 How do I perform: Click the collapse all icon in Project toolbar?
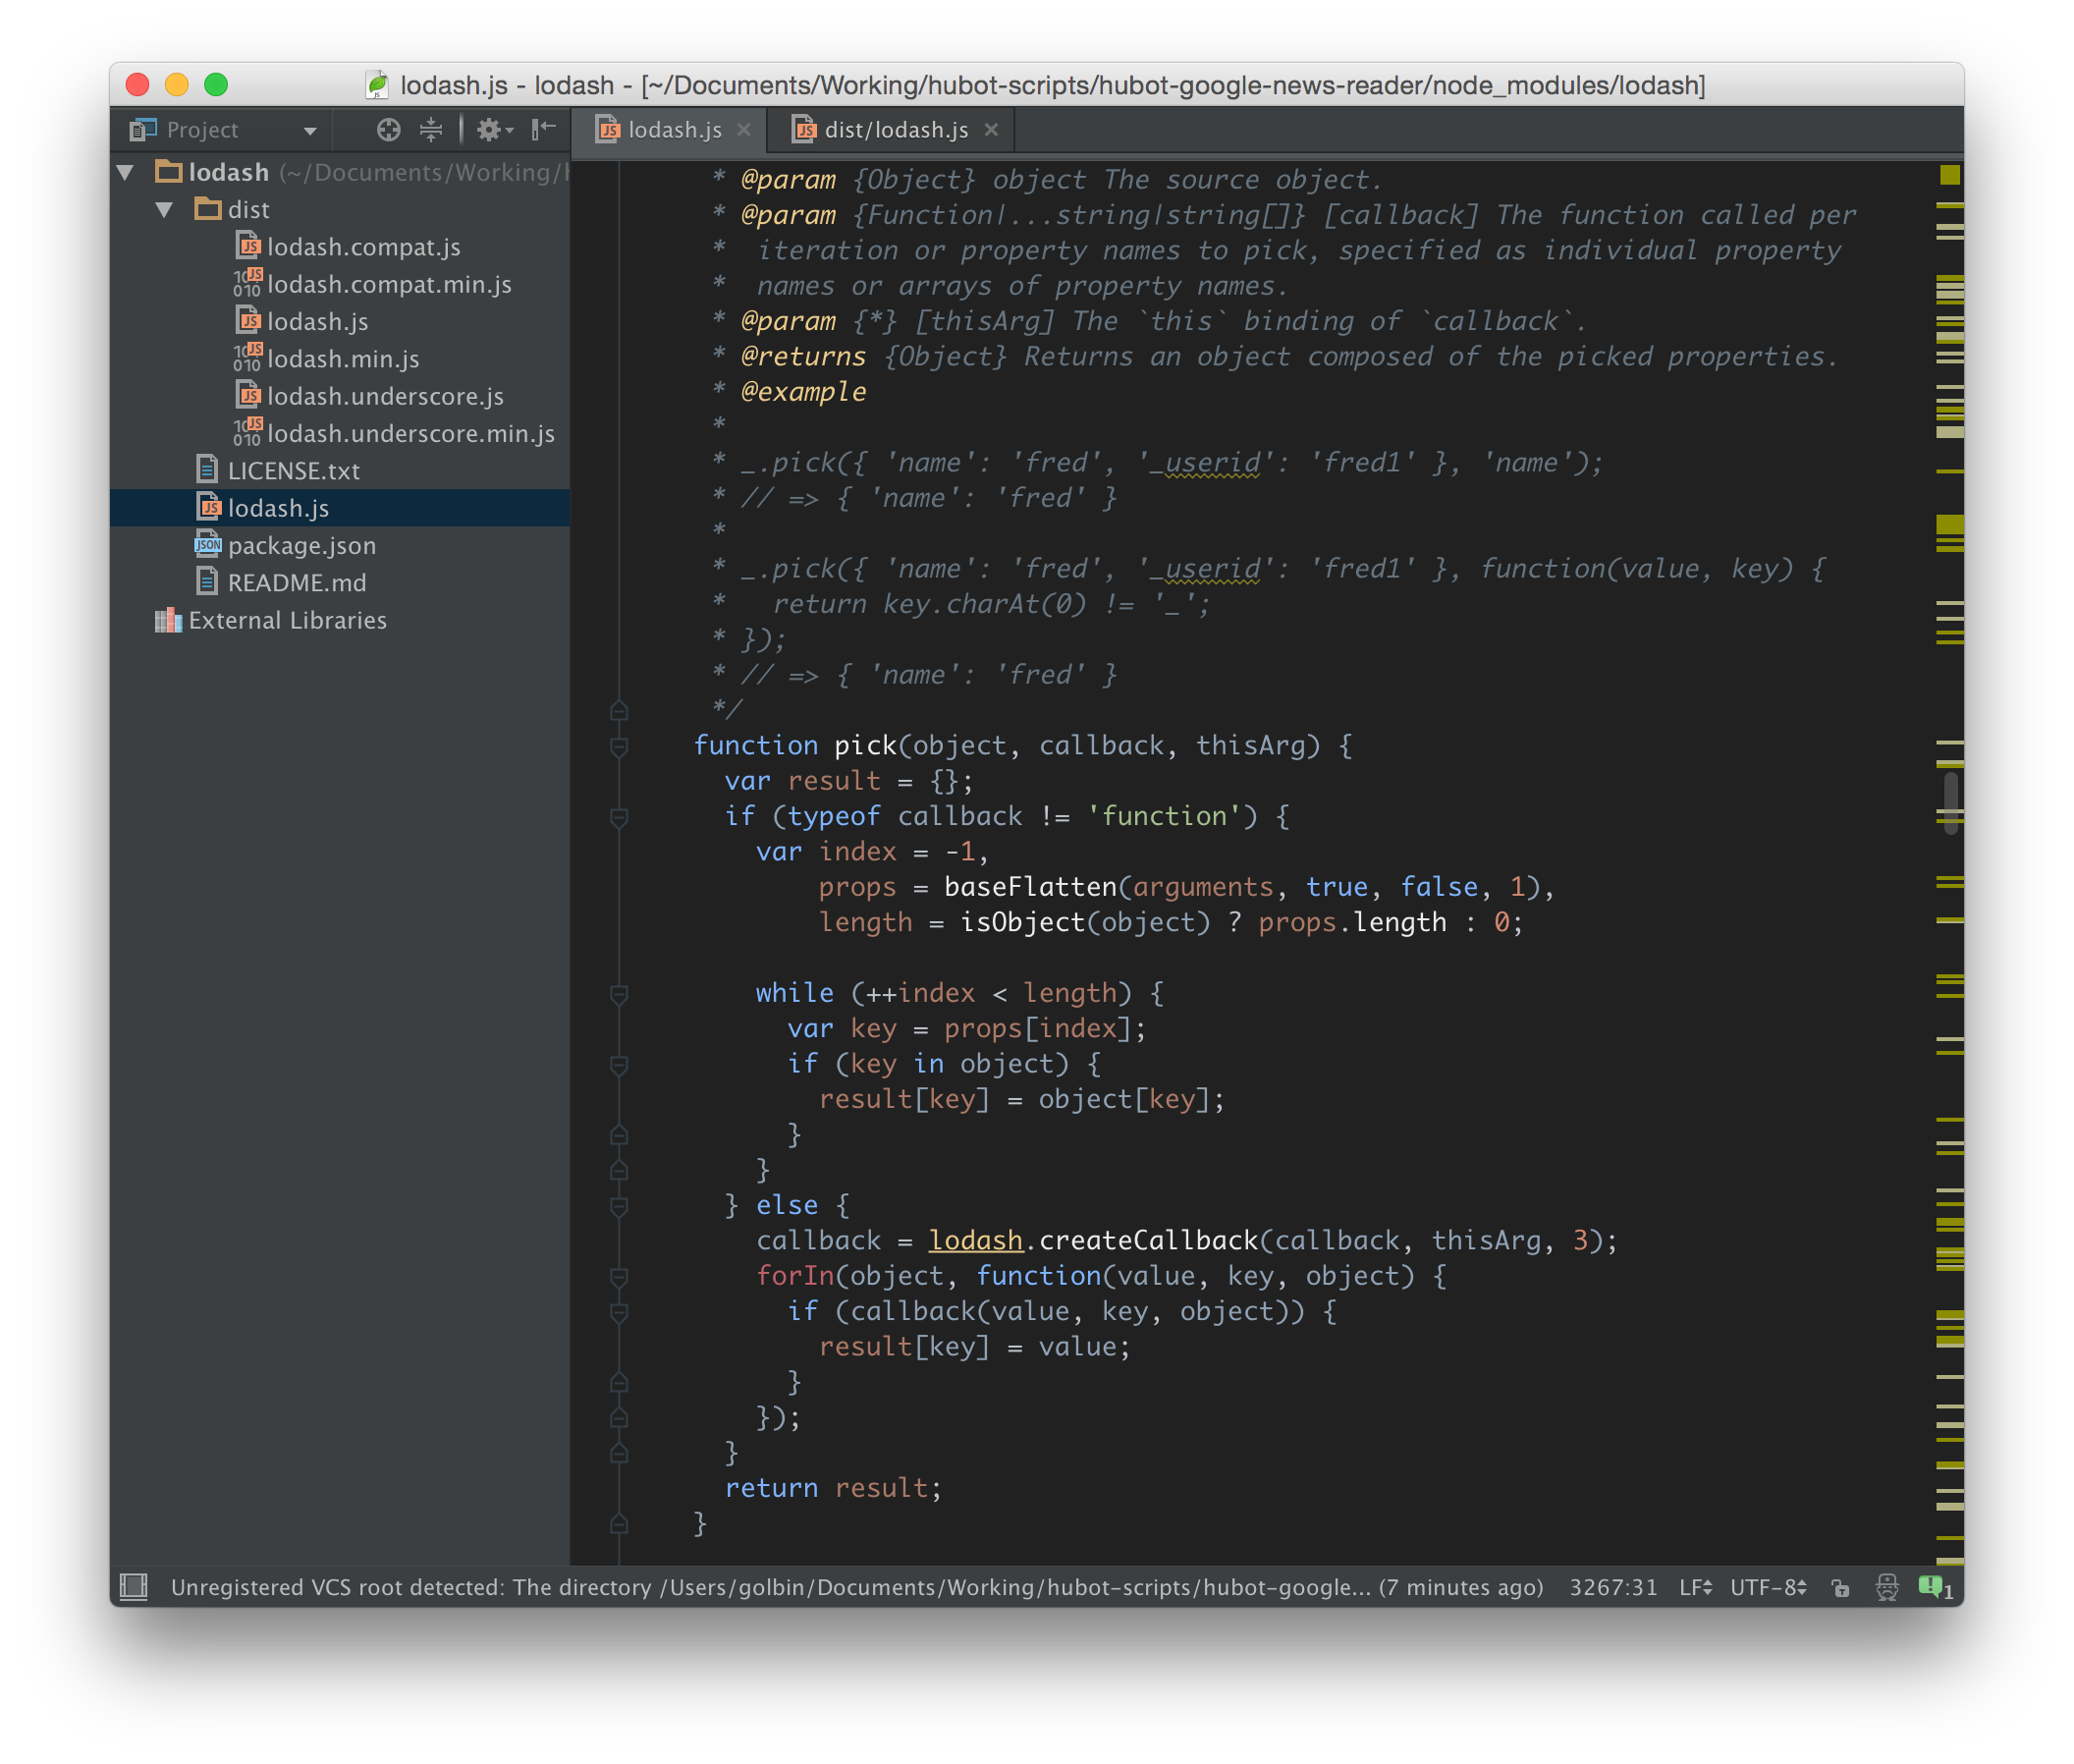431,129
